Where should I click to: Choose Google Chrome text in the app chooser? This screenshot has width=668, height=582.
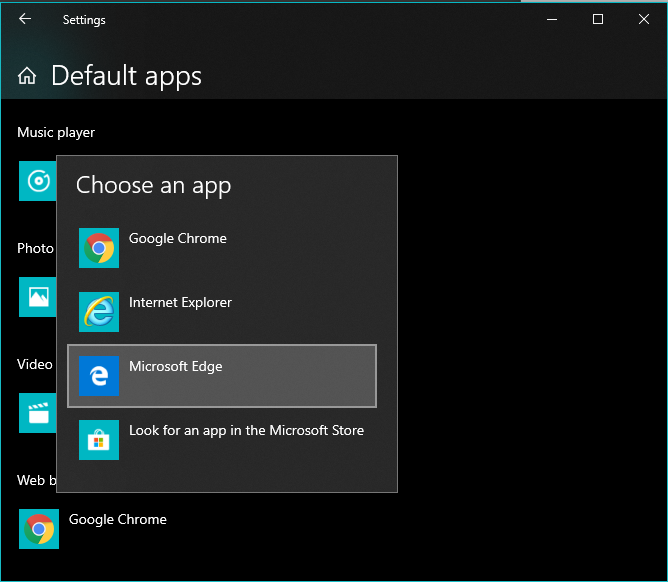(x=178, y=239)
